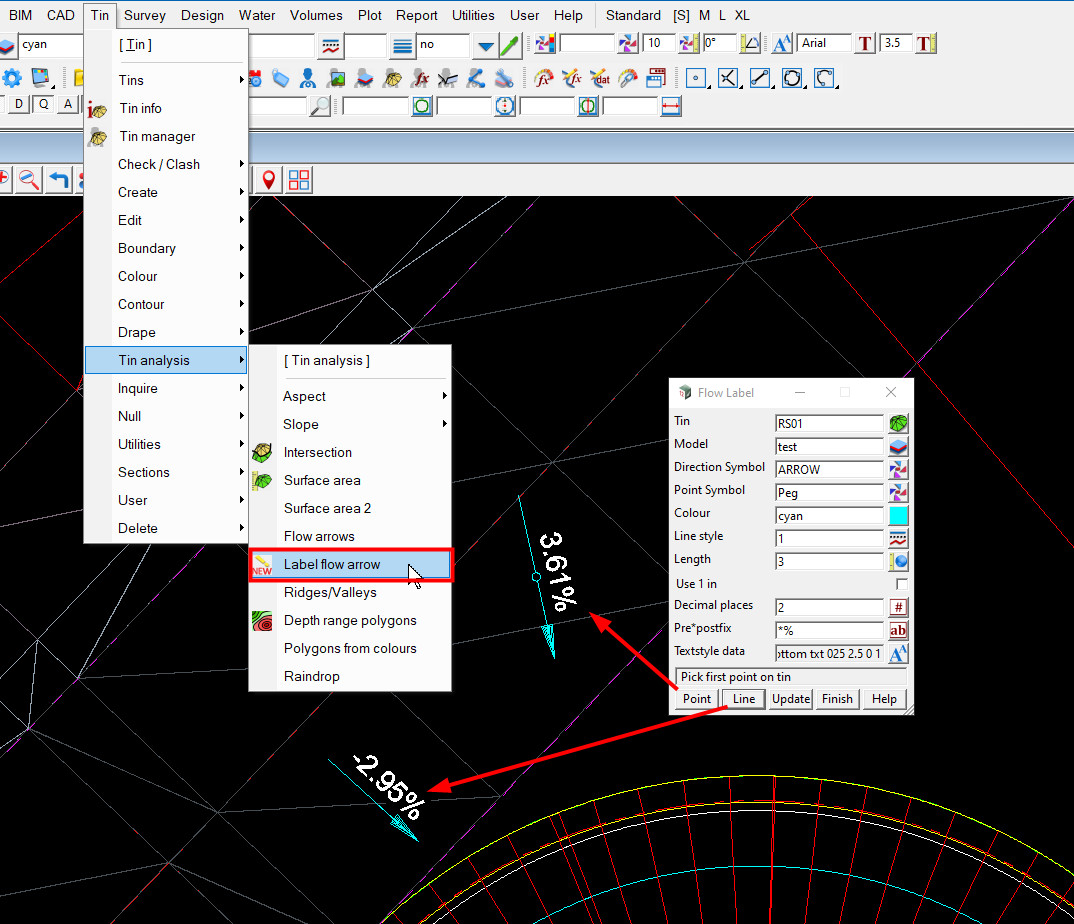This screenshot has height=924, width=1074.
Task: Toggle the 'D' button in the toolbar
Action: pos(19,105)
